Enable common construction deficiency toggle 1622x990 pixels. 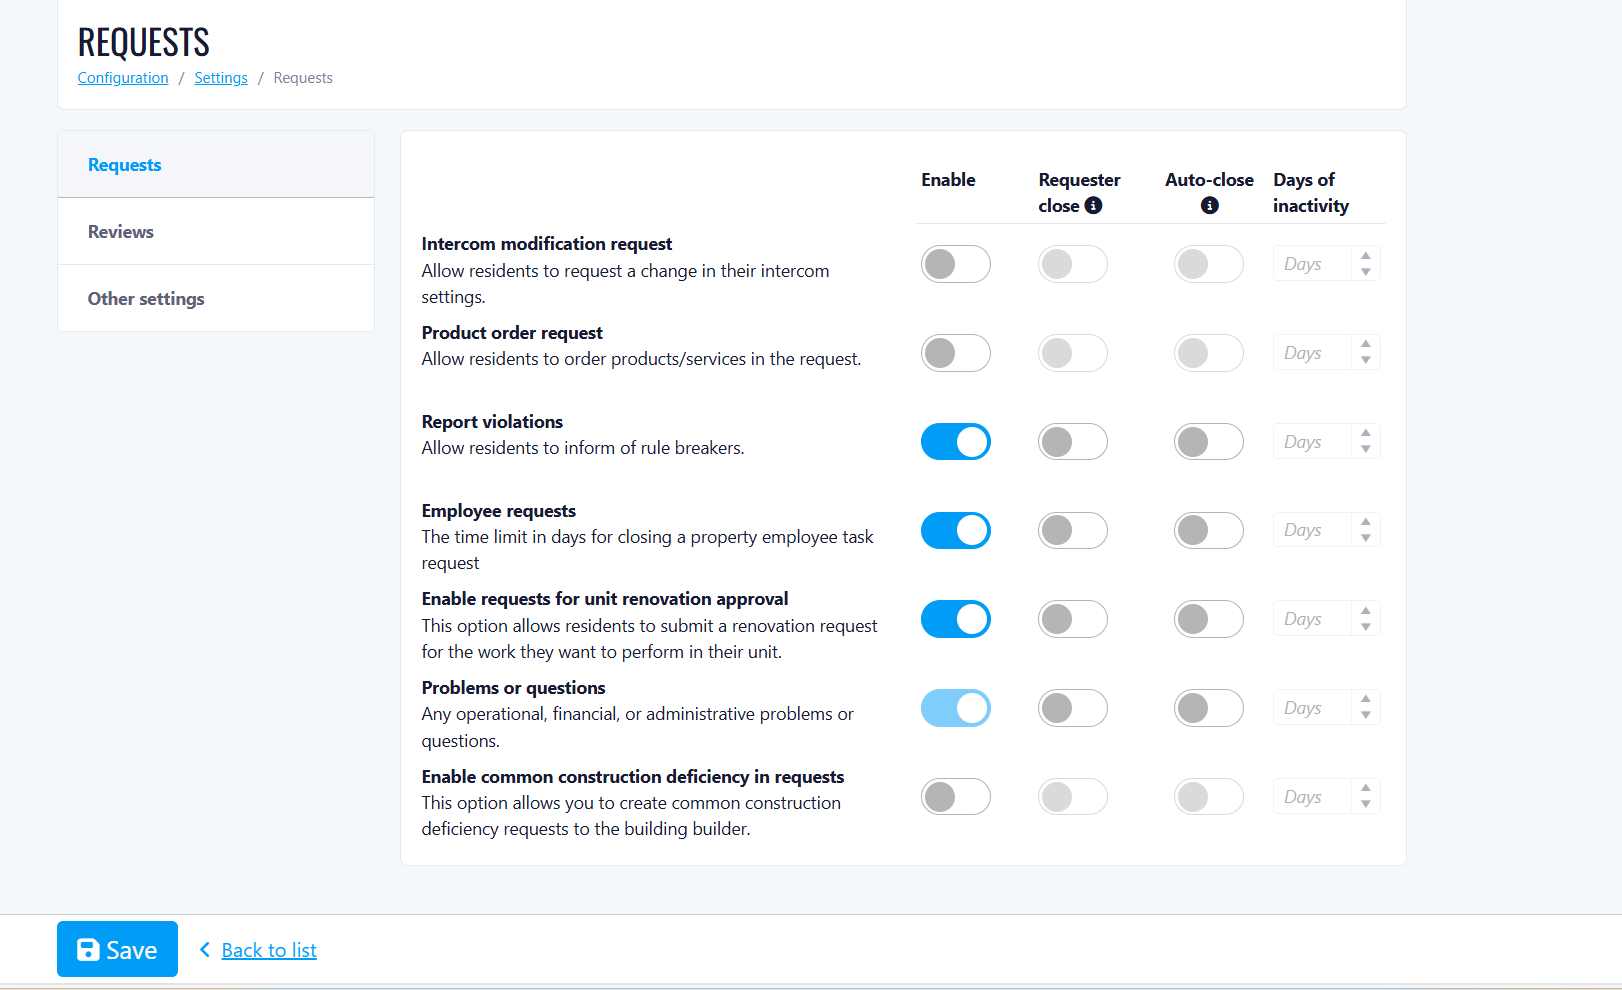pyautogui.click(x=955, y=797)
